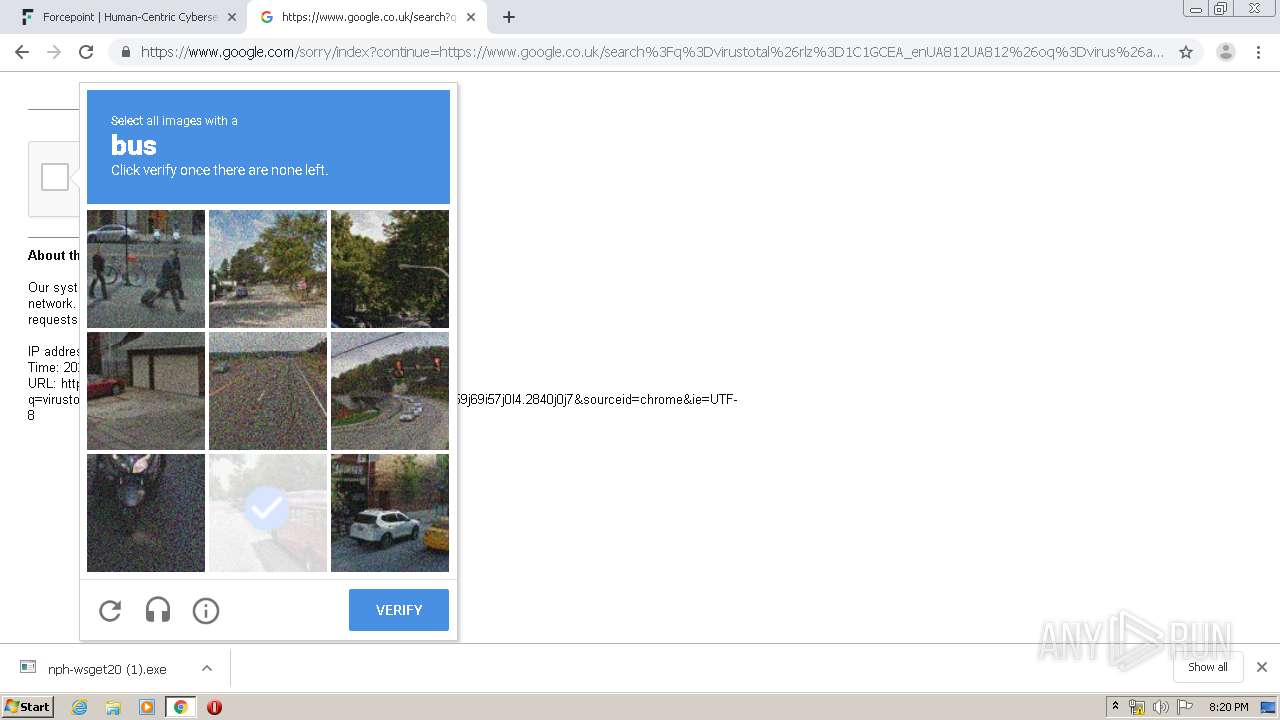1280x720 pixels.
Task: Click the VERIFY button
Action: tap(399, 610)
